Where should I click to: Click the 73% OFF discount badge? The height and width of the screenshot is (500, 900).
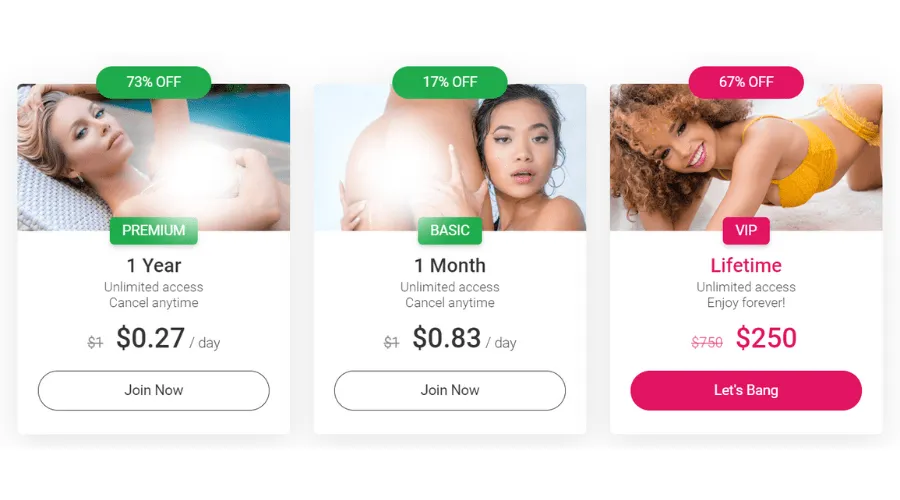[x=153, y=82]
